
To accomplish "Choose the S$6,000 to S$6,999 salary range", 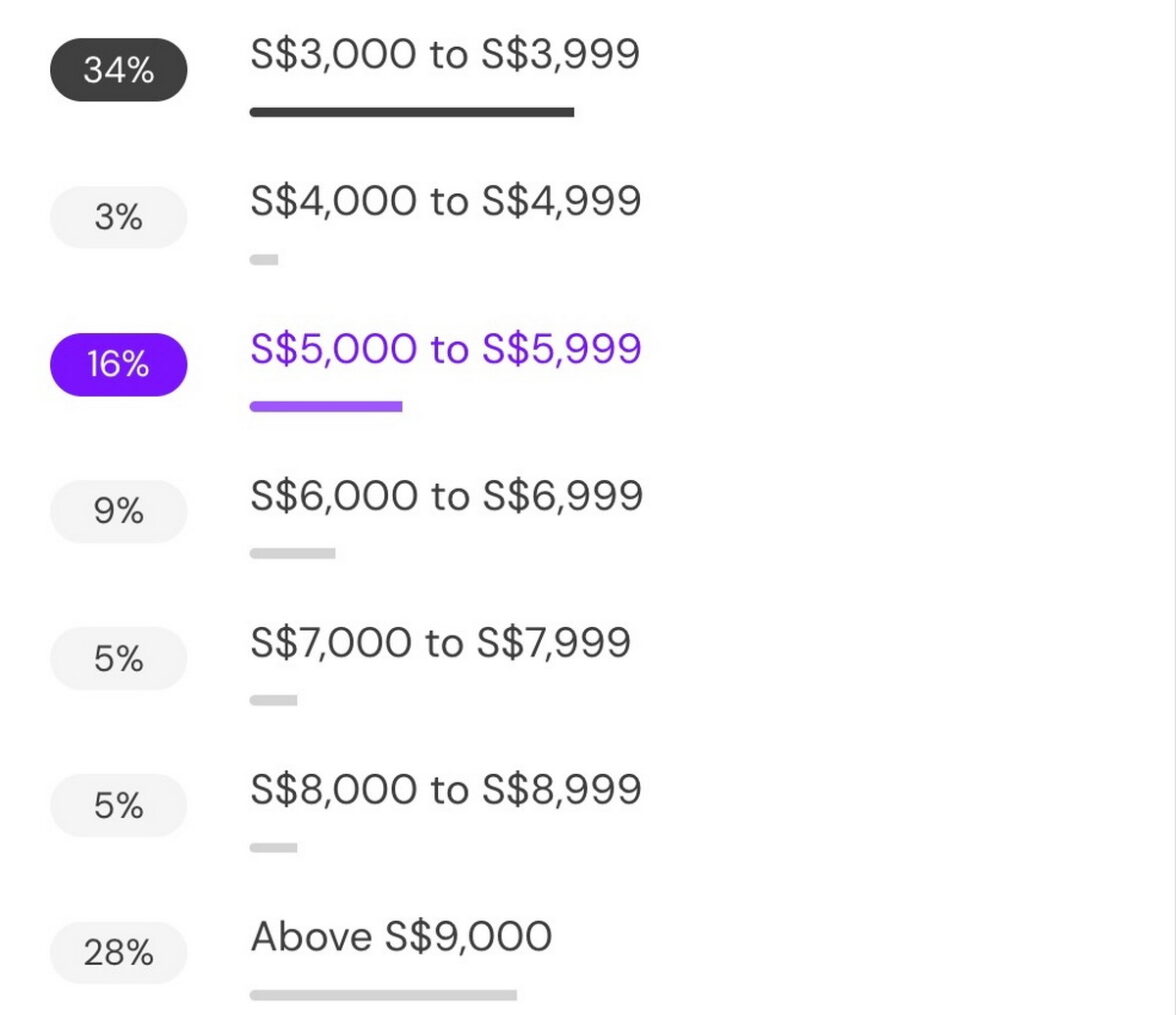I will click(x=446, y=495).
